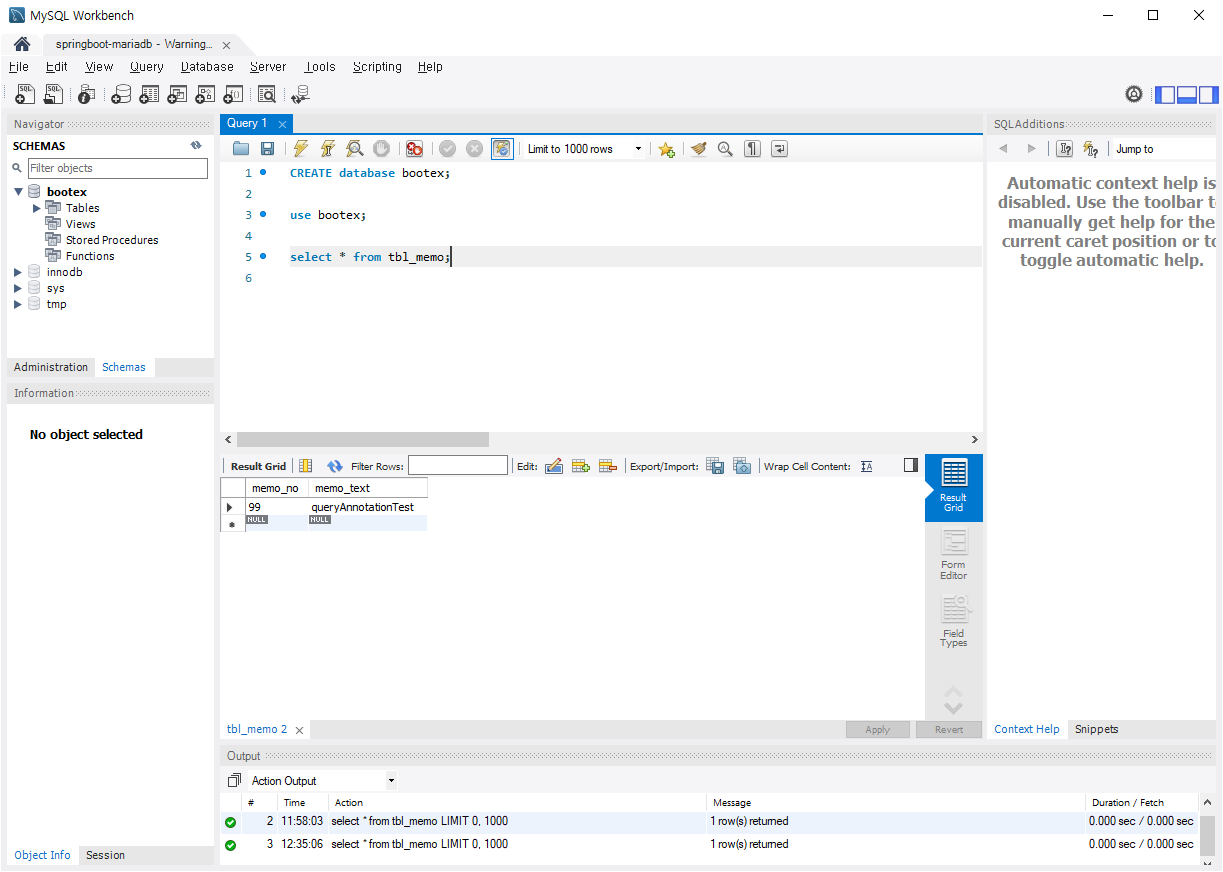
Task: Toggle invisible characters display
Action: (x=752, y=149)
